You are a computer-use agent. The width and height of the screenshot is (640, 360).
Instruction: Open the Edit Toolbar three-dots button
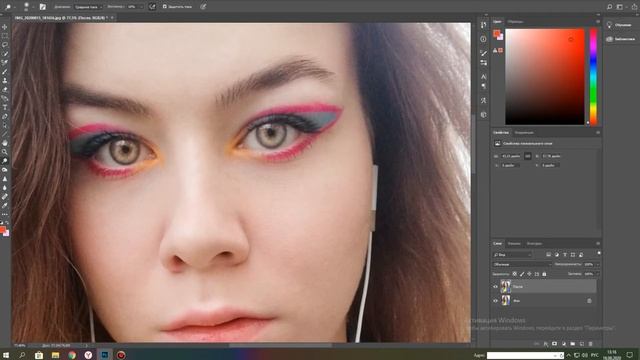[x=4, y=214]
